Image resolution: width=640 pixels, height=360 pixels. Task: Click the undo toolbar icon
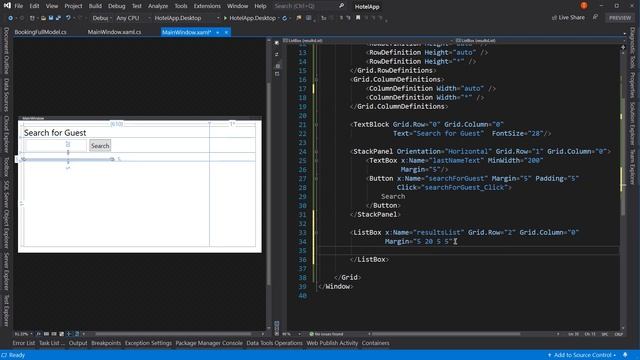pos(69,18)
